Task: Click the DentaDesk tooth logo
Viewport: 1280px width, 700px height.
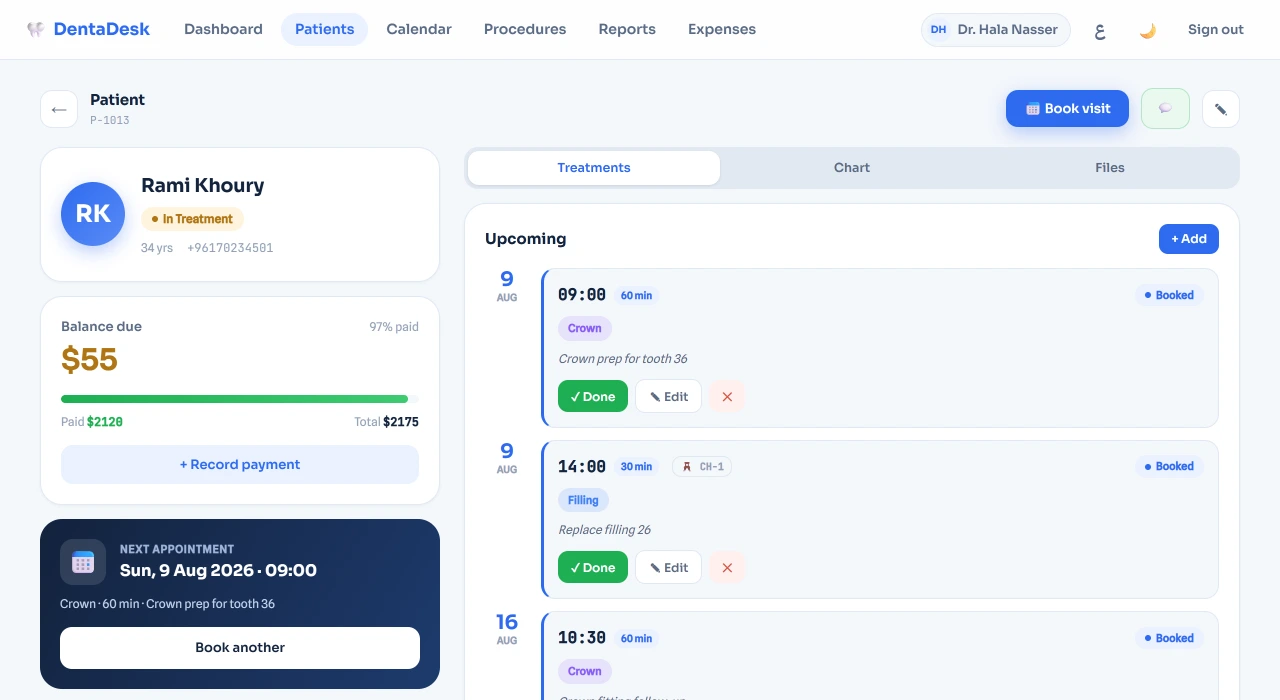Action: (x=36, y=29)
